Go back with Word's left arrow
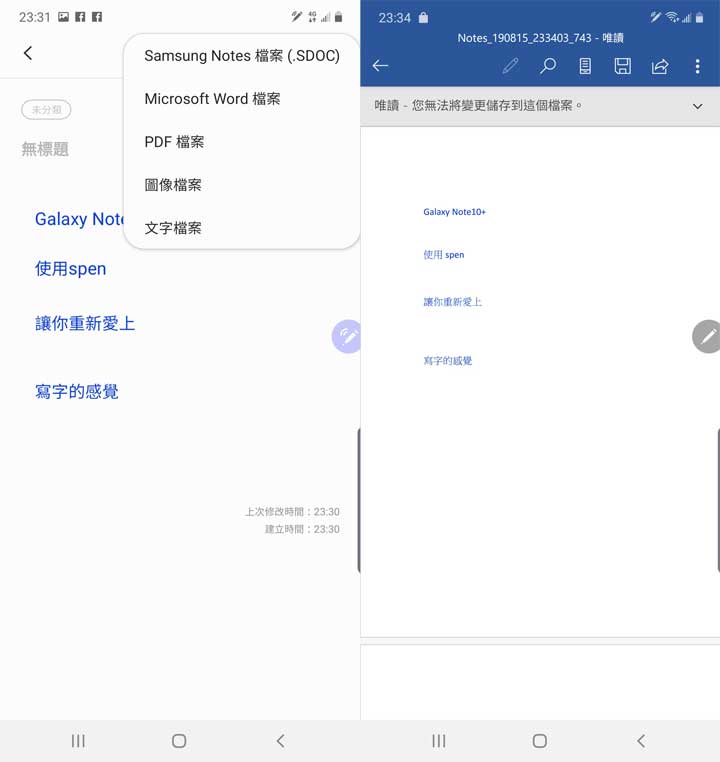 [380, 66]
